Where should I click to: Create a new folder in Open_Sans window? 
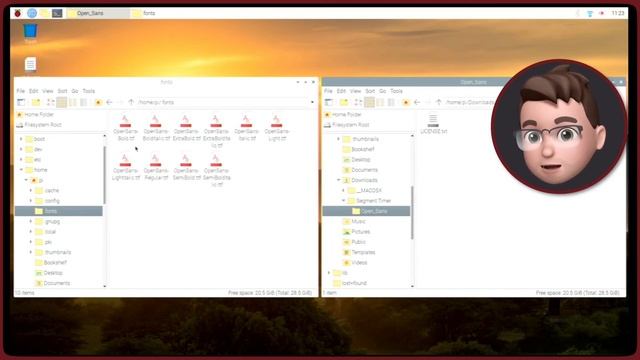coord(344,102)
